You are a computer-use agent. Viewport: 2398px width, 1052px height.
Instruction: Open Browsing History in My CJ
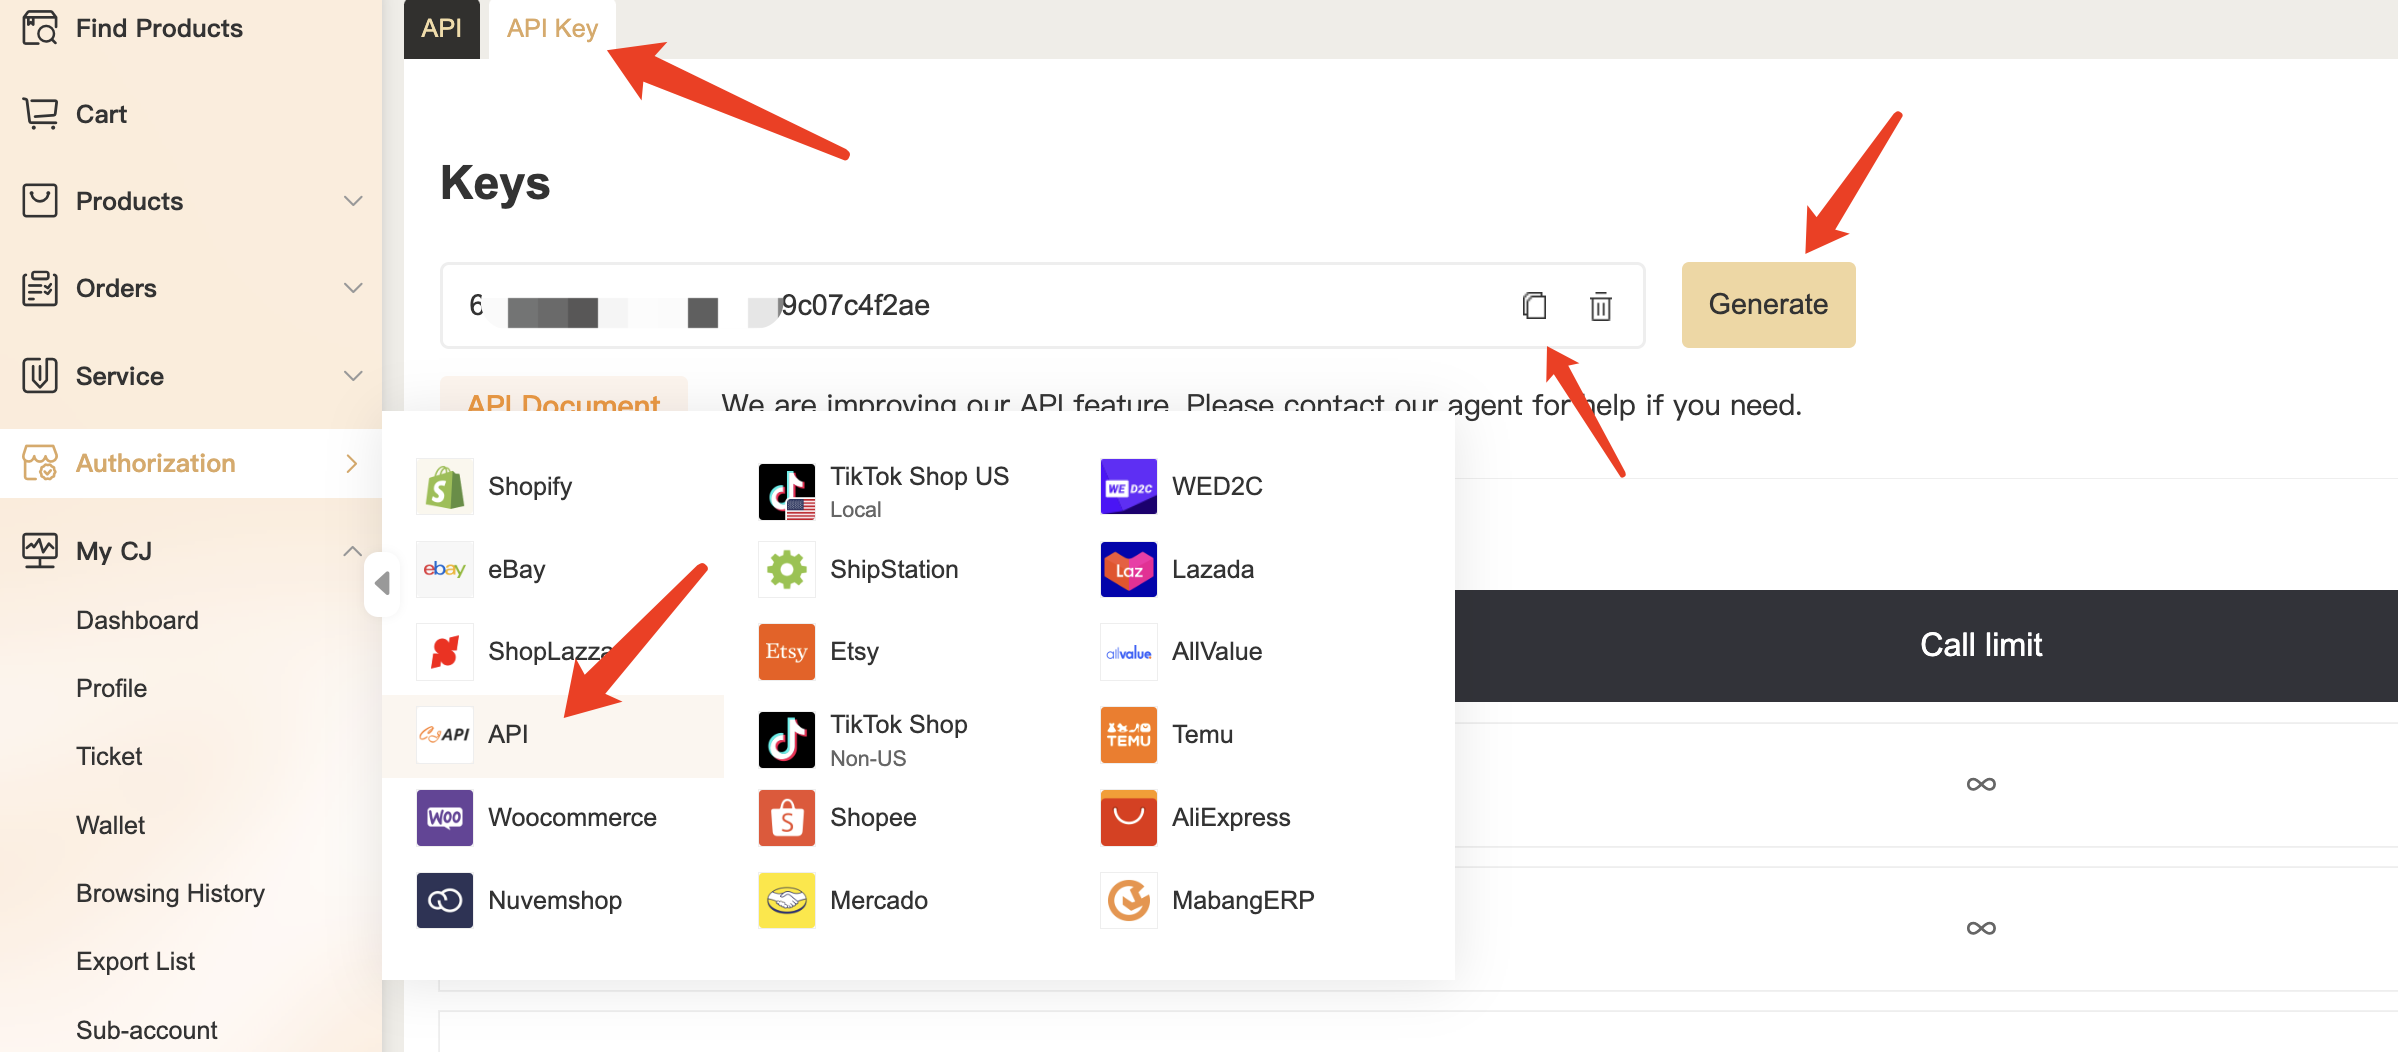point(170,893)
